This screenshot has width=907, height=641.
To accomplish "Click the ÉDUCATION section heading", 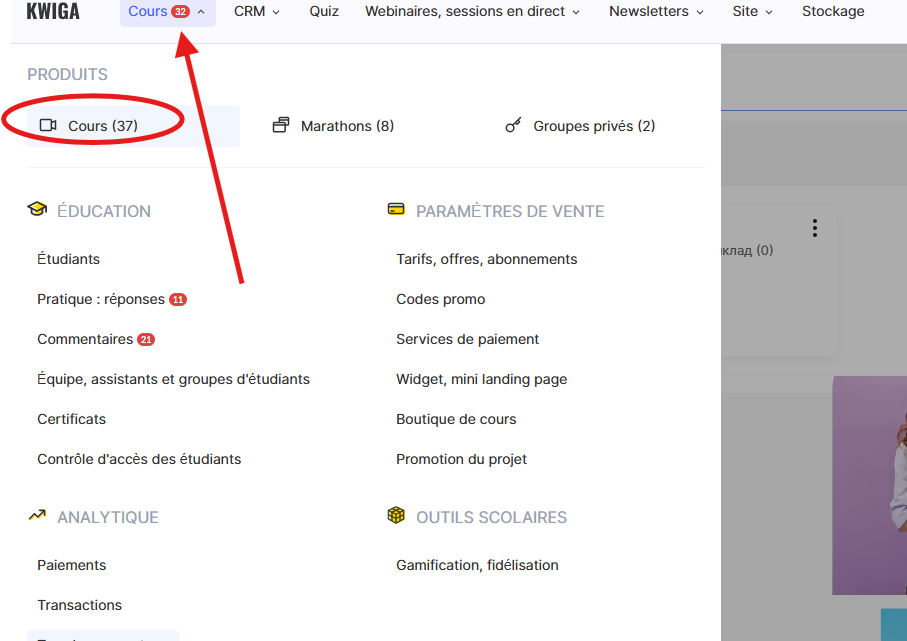I will point(104,211).
